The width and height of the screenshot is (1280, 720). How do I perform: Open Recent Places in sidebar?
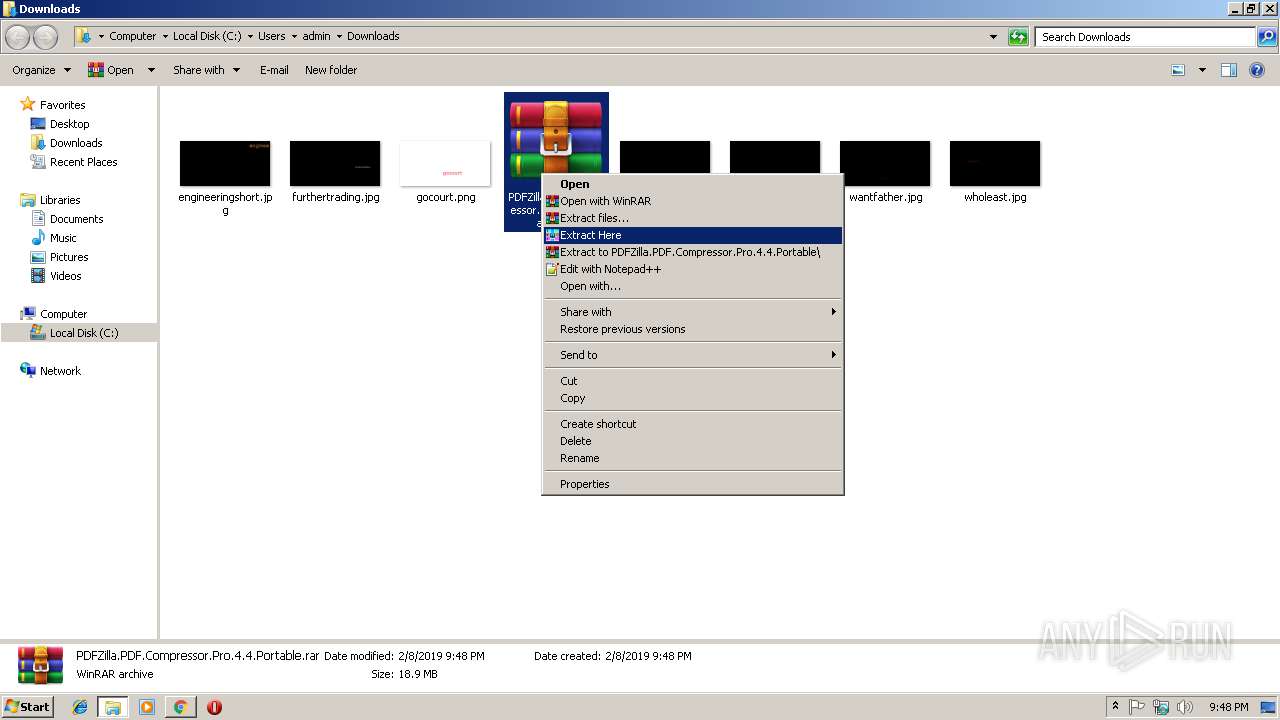pos(83,162)
